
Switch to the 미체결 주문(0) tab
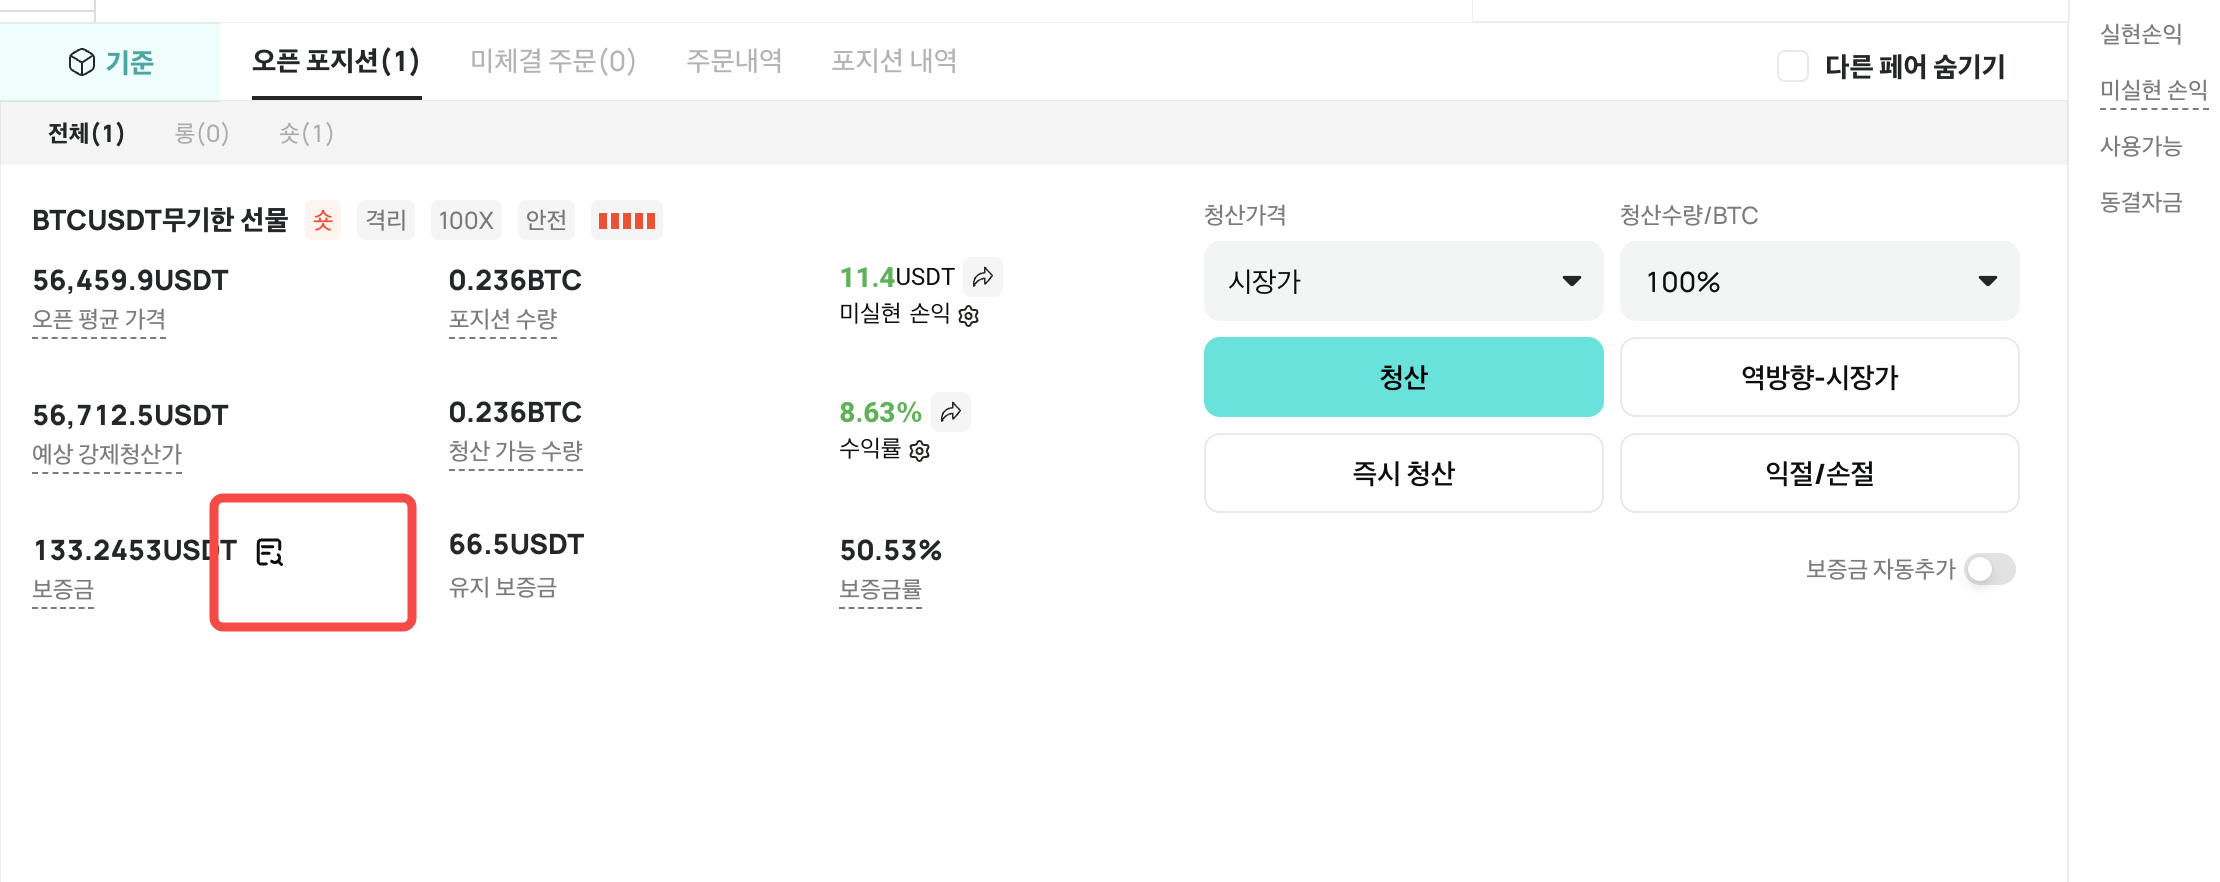tap(553, 61)
